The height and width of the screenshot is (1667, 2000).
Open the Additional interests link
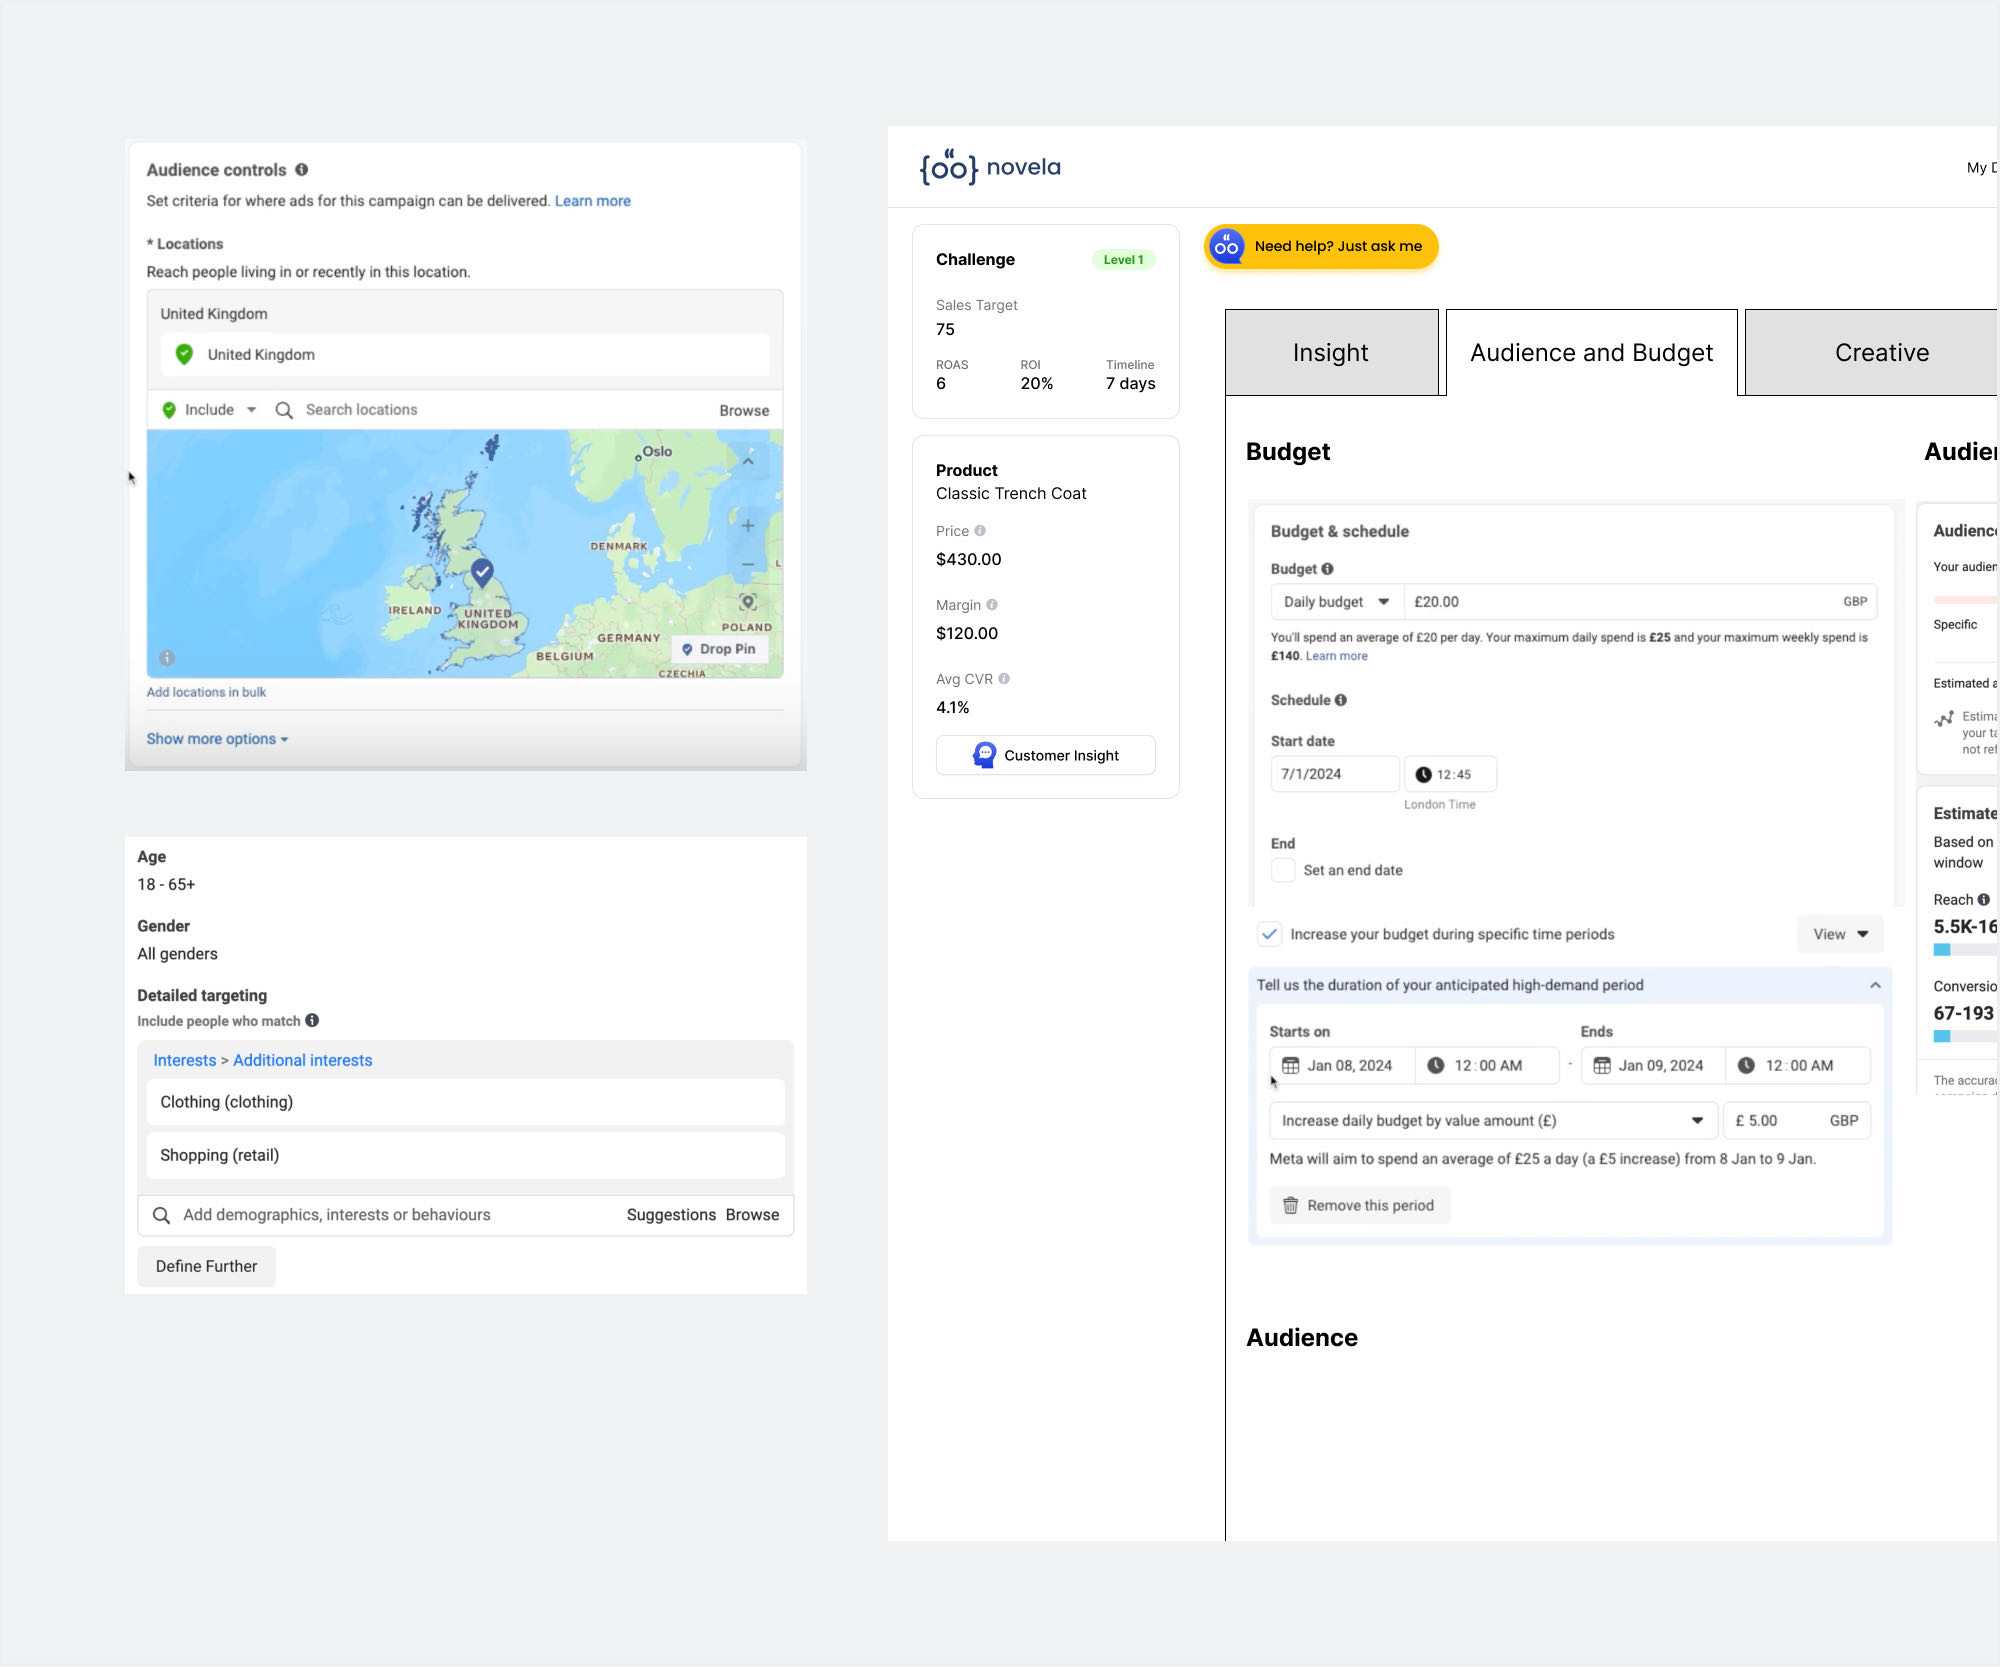coord(302,1060)
